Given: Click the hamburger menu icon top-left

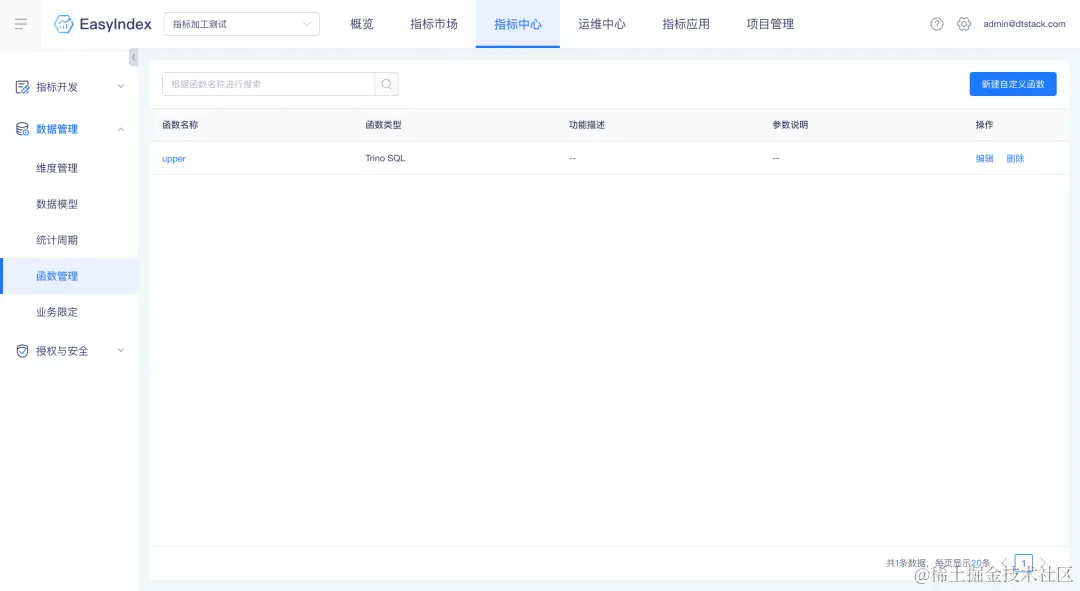Looking at the screenshot, I should [20, 23].
